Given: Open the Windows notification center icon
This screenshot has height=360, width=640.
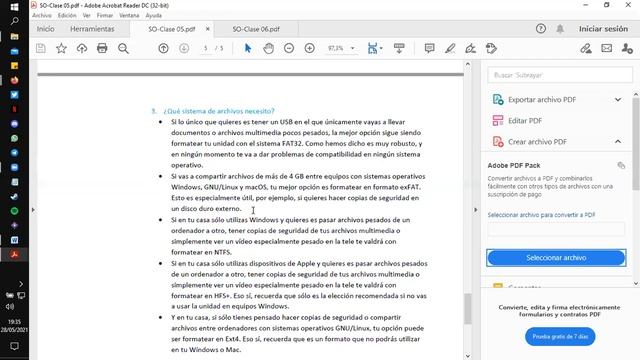Looking at the screenshot, I should point(14,347).
